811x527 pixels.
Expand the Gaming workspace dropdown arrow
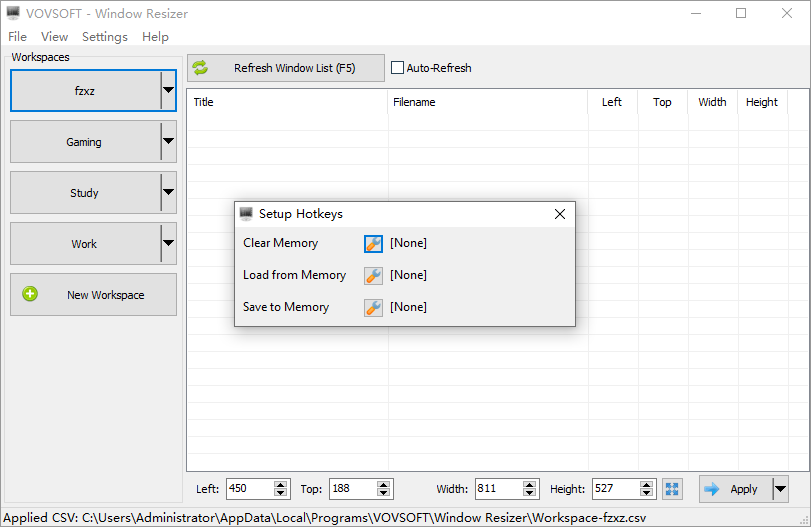[x=168, y=141]
